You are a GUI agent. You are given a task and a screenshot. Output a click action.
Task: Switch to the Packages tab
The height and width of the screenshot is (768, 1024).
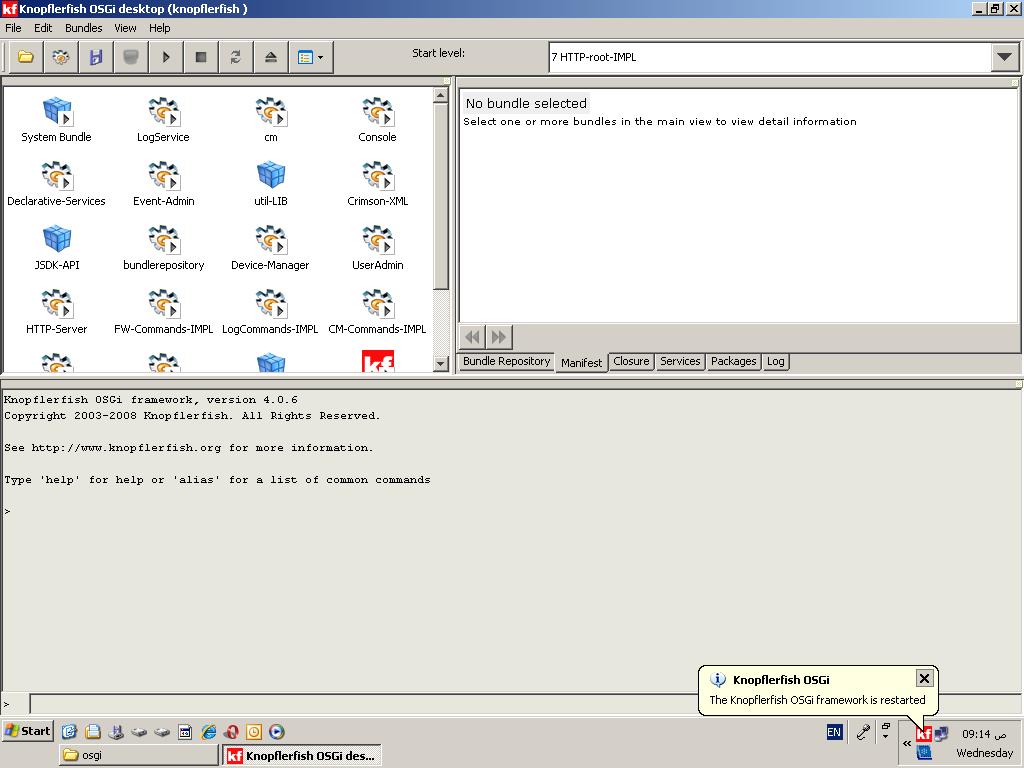733,361
